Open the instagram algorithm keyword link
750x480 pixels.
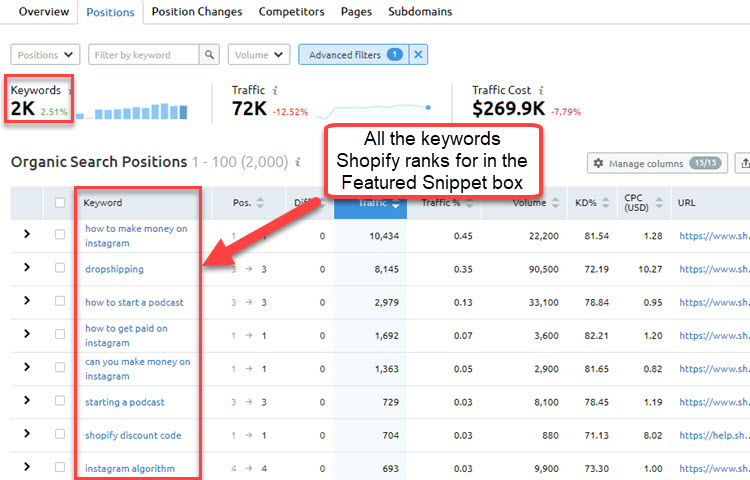coord(130,468)
